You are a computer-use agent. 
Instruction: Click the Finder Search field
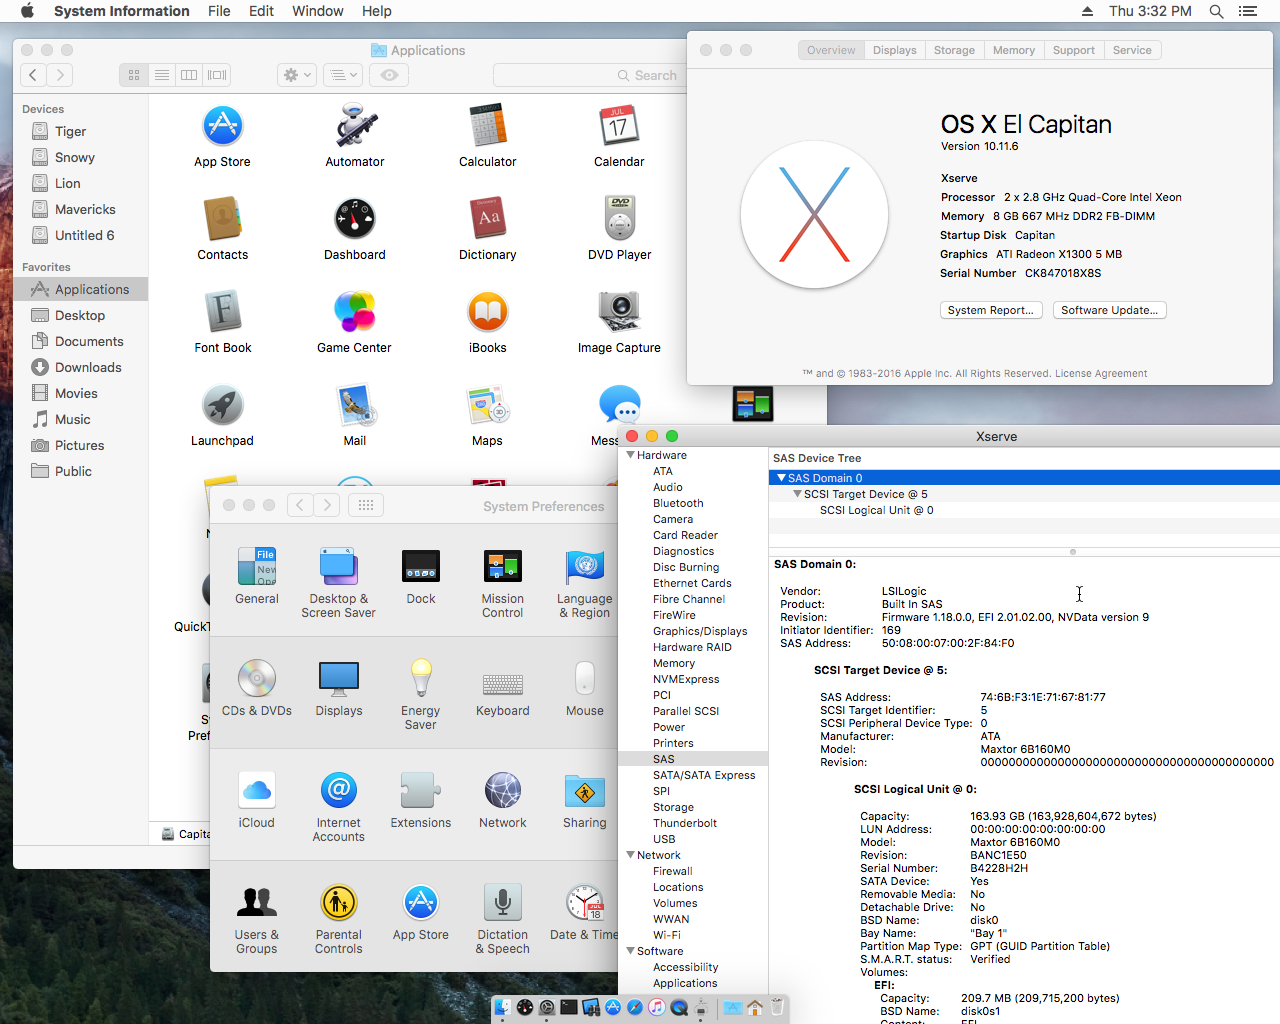(x=590, y=75)
